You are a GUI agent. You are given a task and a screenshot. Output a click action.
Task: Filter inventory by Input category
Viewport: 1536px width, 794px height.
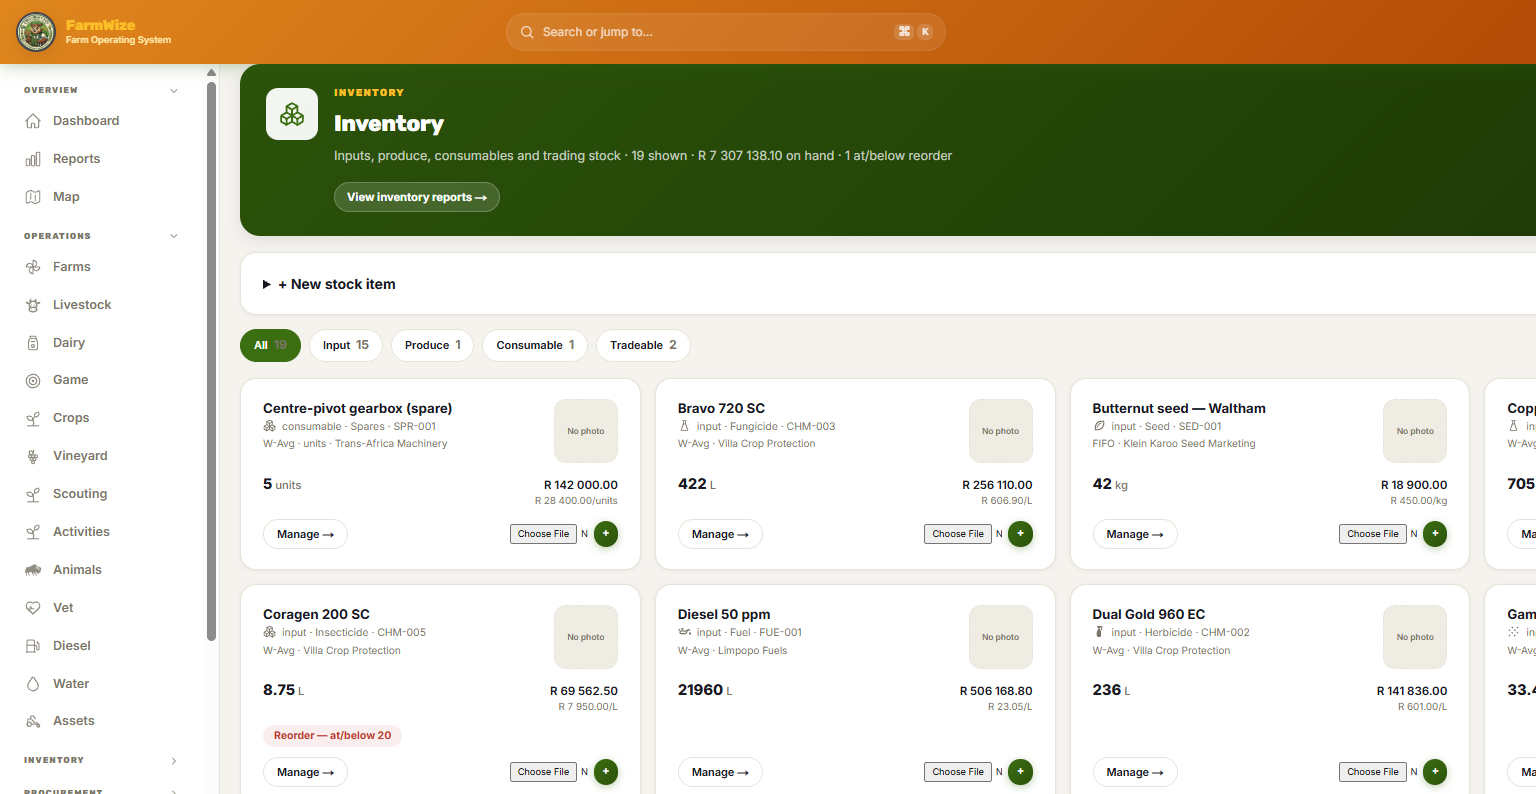(346, 345)
